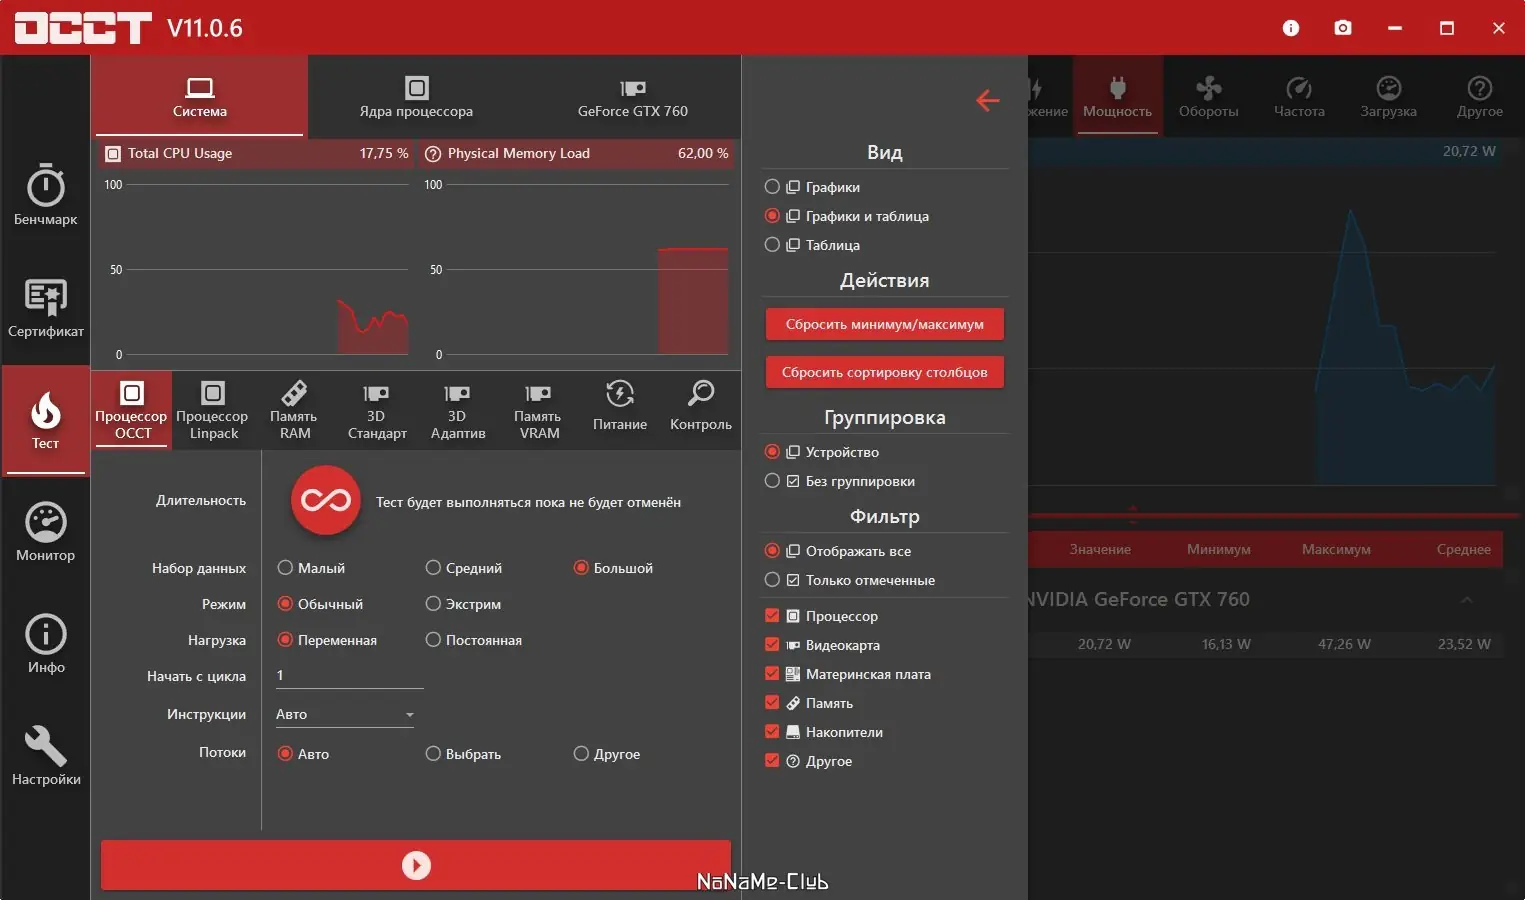Select Без группировки grouping option
The height and width of the screenshot is (900, 1525).
click(x=840, y=481)
